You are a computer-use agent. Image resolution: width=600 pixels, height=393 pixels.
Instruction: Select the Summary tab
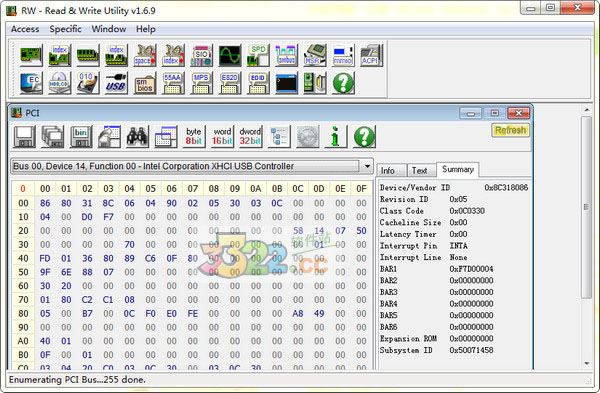click(x=458, y=169)
